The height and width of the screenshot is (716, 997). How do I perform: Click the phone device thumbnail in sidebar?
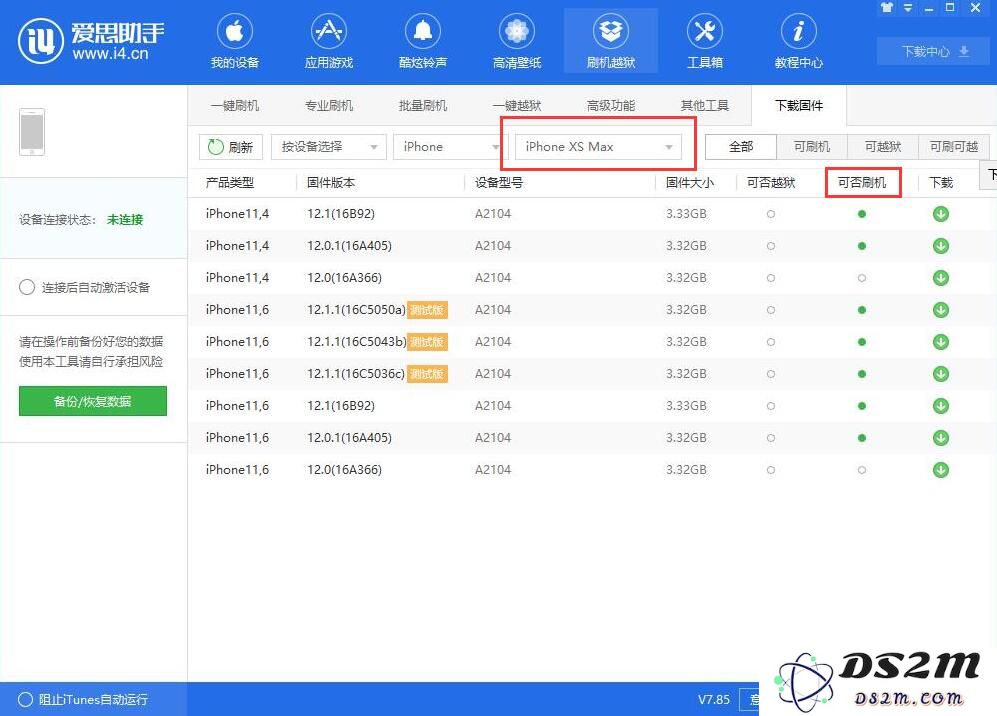[x=32, y=132]
